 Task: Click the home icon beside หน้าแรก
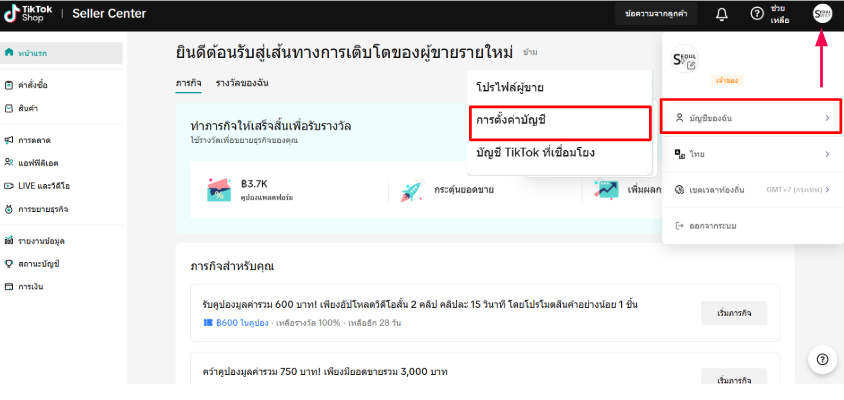point(9,53)
